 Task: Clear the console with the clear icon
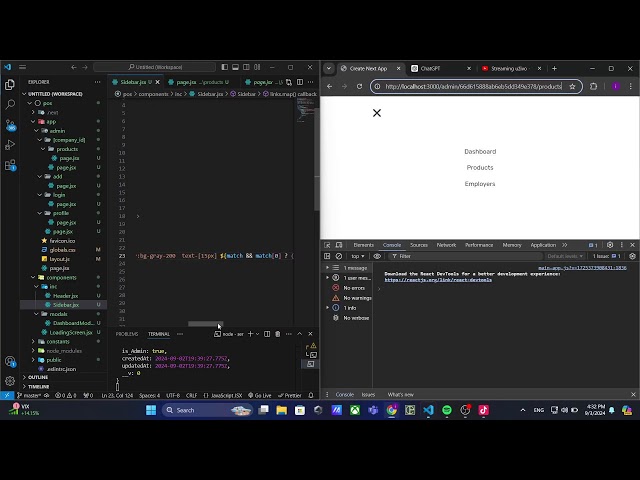339,256
